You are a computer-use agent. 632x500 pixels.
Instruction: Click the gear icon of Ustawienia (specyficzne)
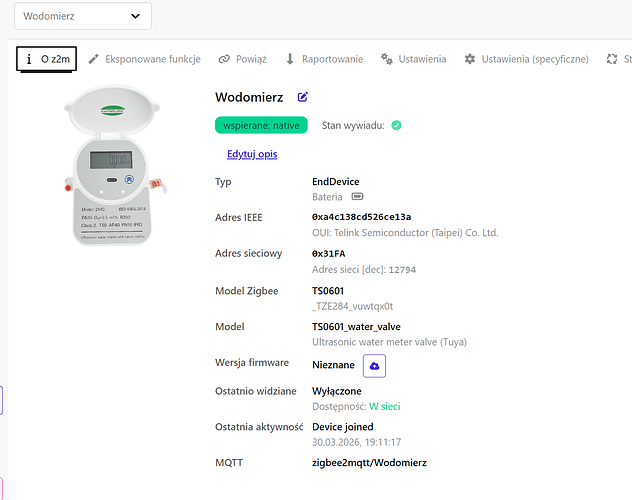pyautogui.click(x=470, y=59)
